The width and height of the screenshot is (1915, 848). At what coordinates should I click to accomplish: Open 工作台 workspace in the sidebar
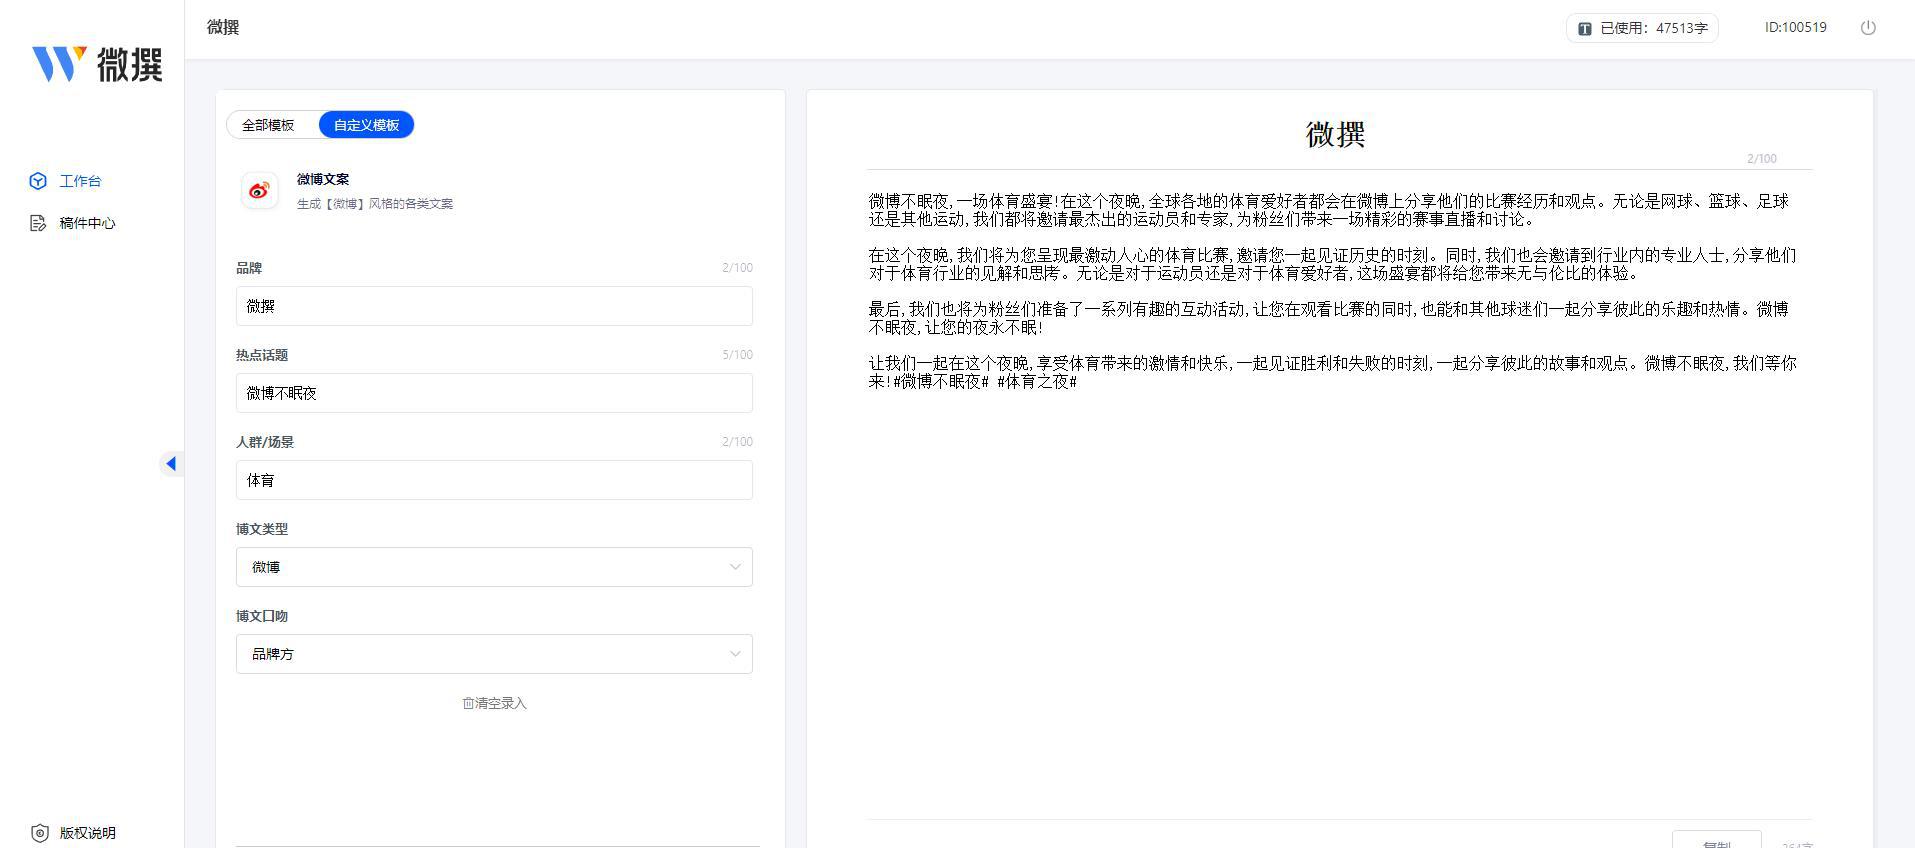click(80, 181)
